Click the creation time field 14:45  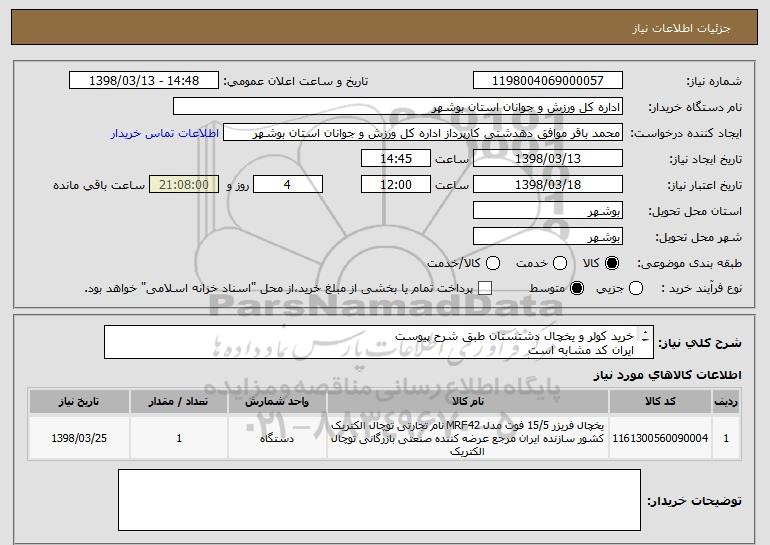click(x=396, y=159)
